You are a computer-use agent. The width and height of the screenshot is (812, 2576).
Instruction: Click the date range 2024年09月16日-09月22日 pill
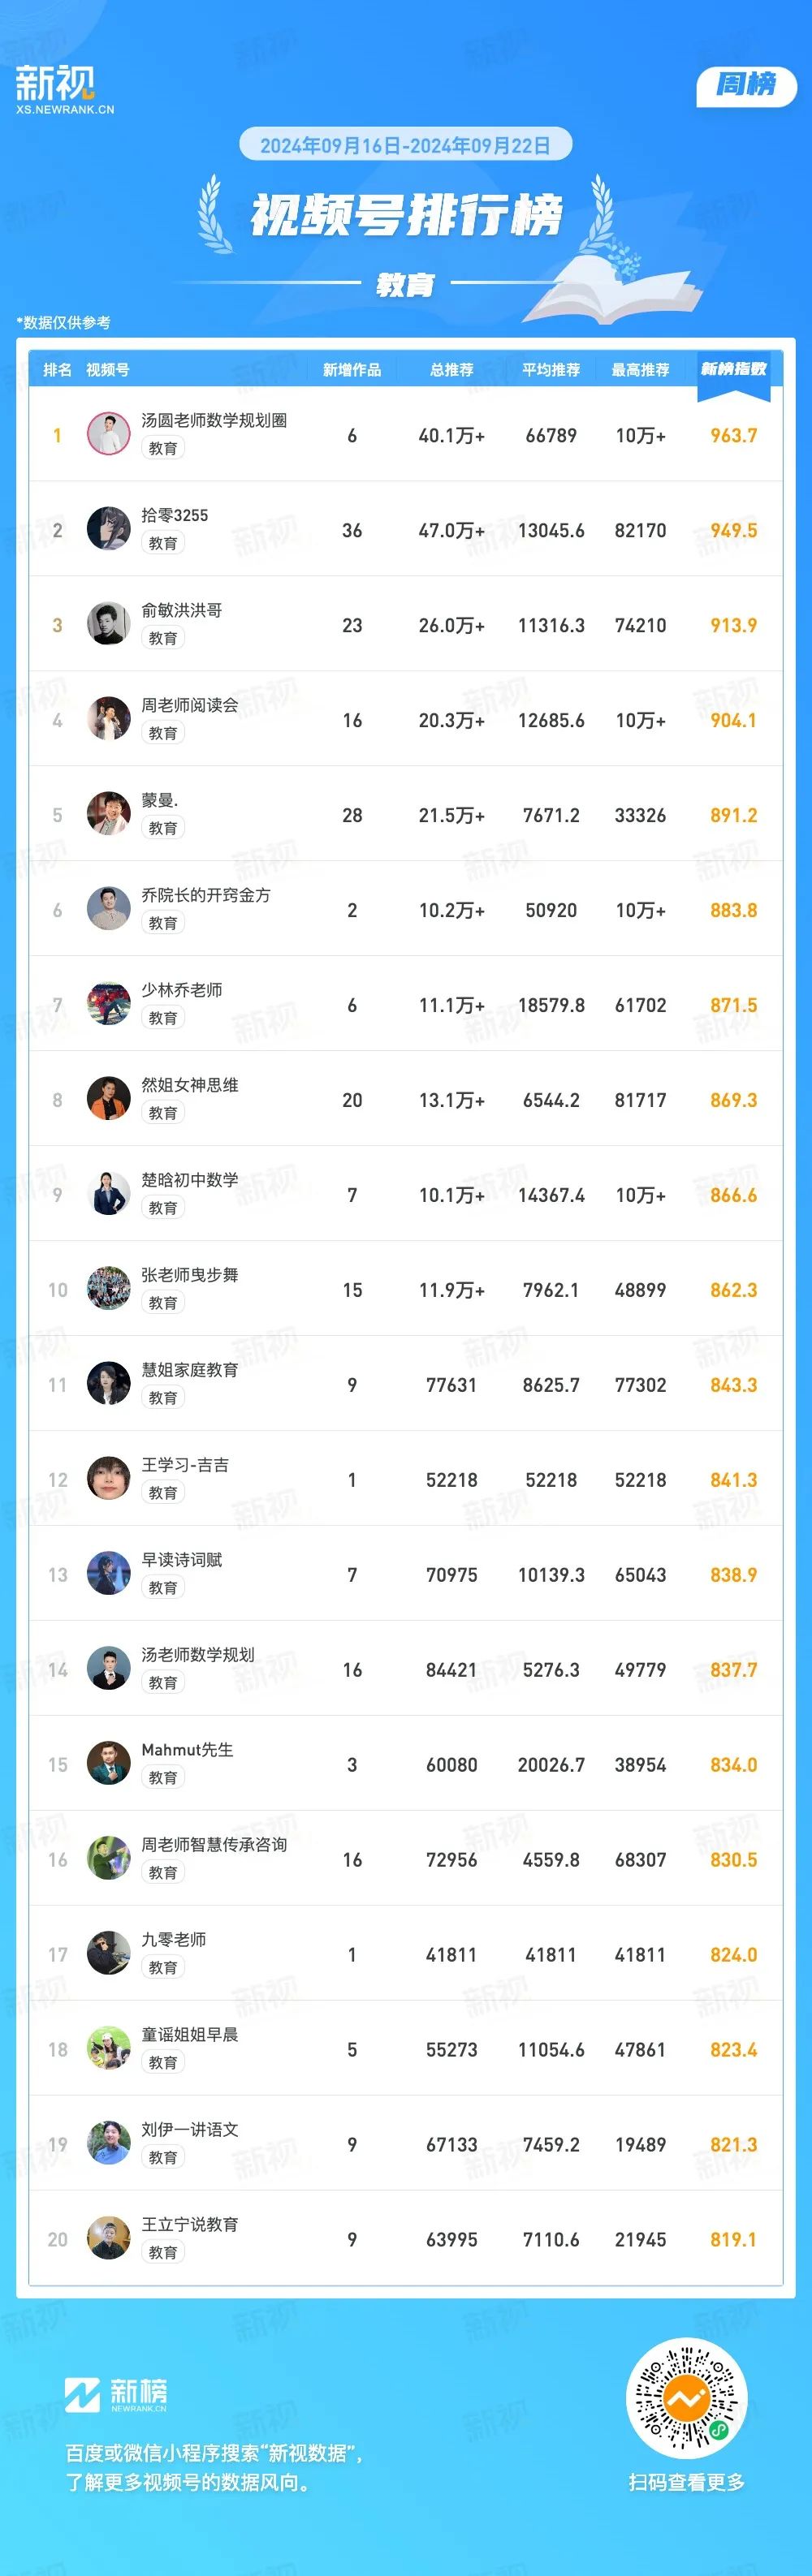tap(405, 145)
